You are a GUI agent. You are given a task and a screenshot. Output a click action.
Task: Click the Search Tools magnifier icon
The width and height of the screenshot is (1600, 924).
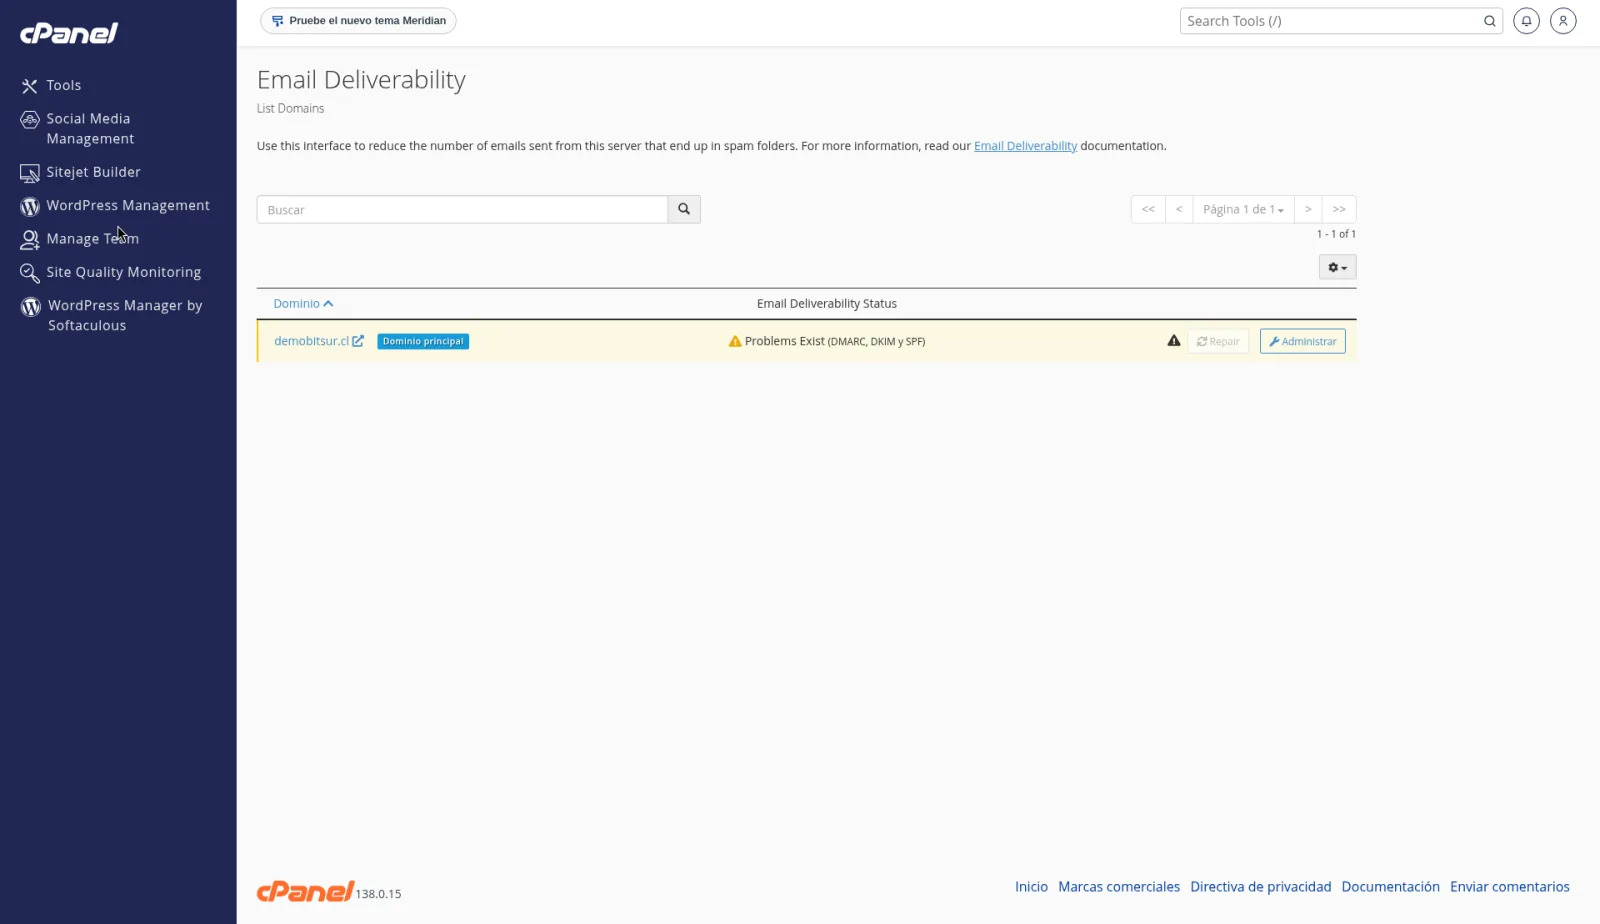point(1489,21)
